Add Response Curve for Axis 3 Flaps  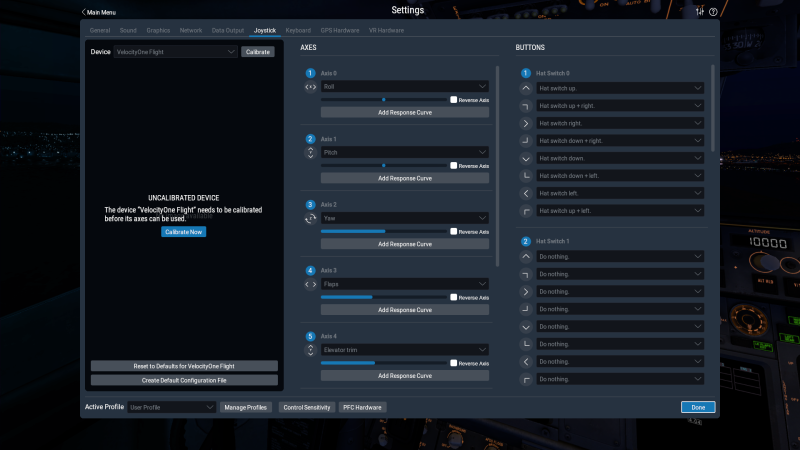405,310
